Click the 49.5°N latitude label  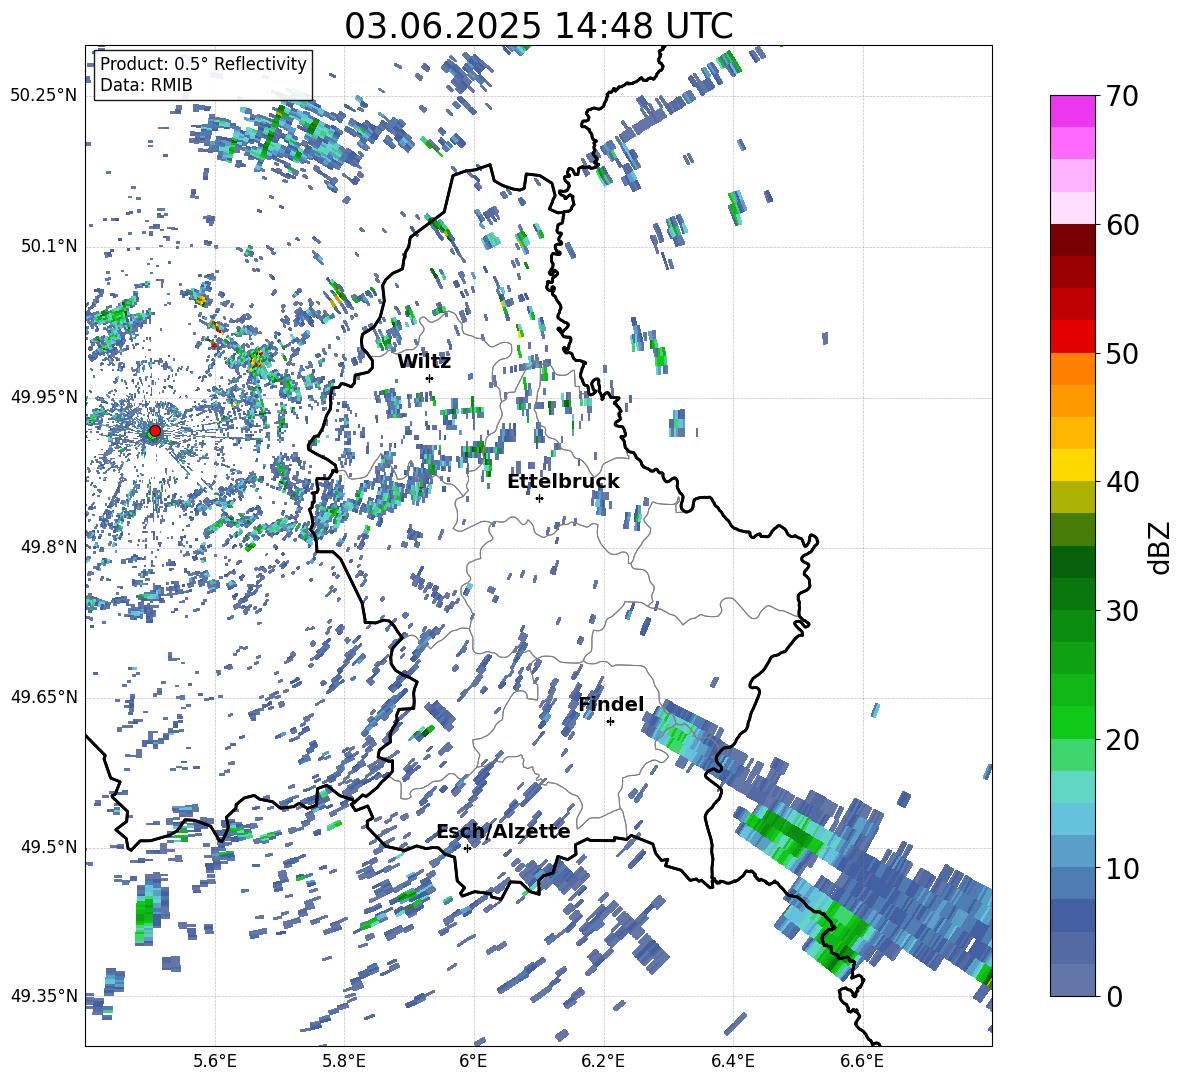(x=49, y=847)
